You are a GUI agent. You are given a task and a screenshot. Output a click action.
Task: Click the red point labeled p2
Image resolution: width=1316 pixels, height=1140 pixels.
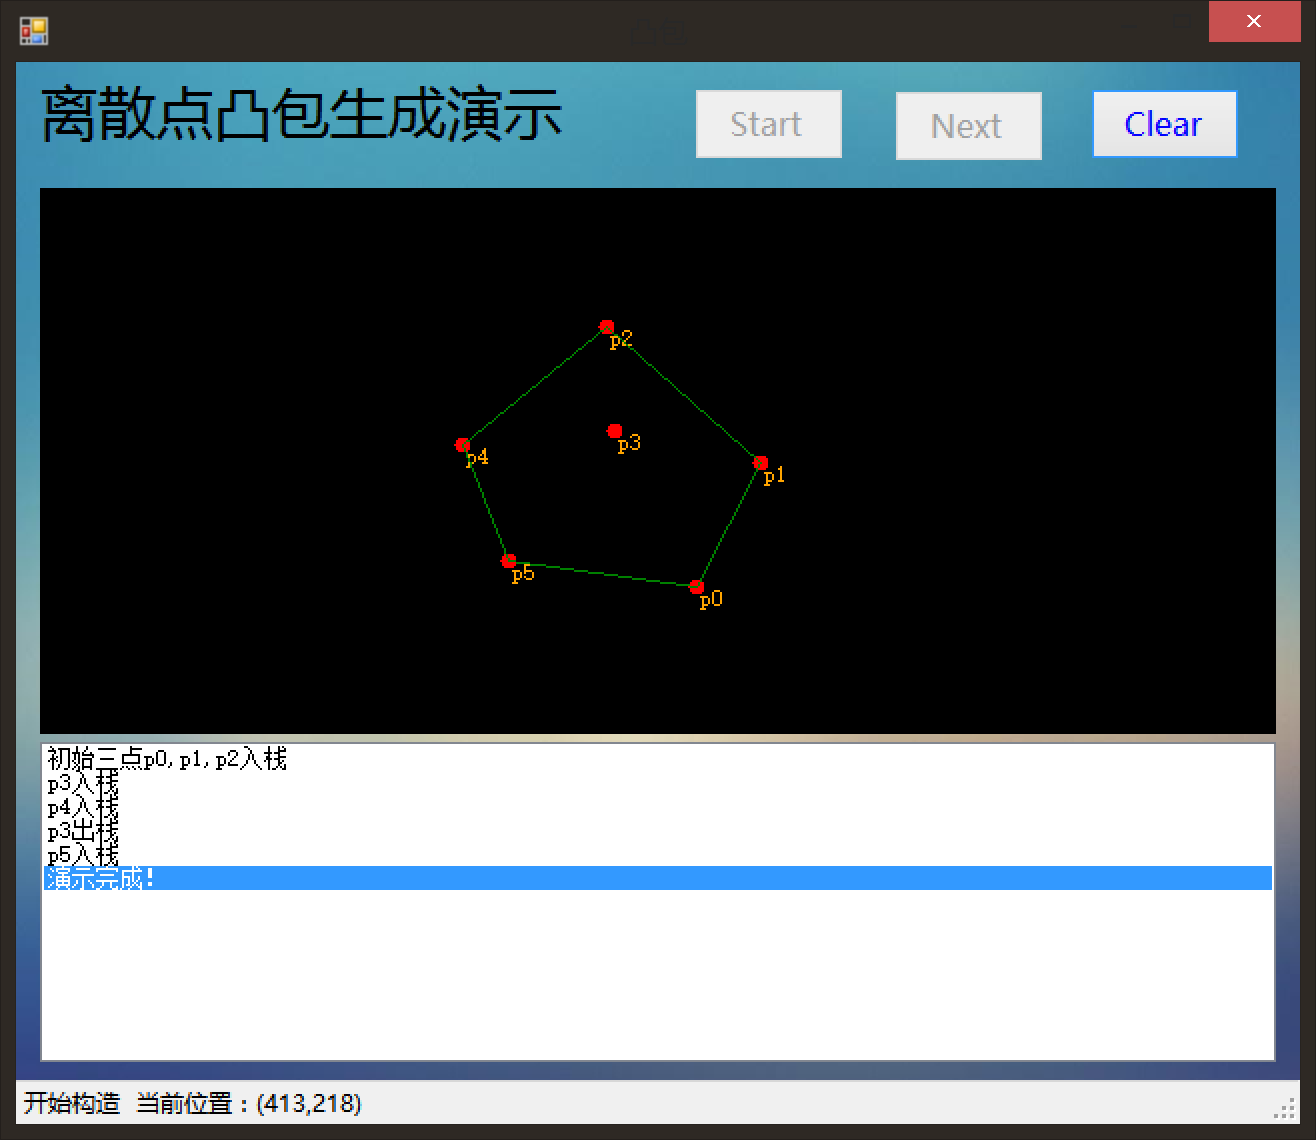tap(606, 326)
